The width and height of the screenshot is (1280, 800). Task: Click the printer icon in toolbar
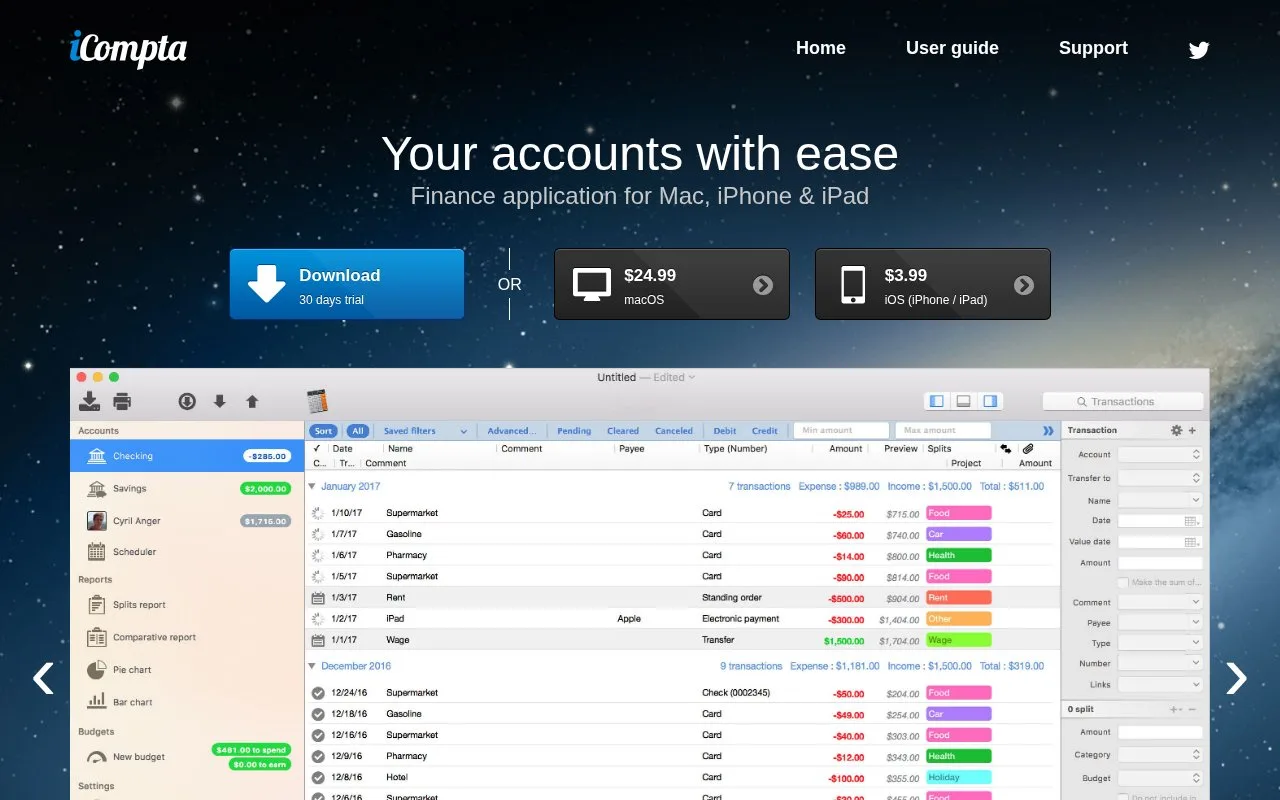(122, 401)
